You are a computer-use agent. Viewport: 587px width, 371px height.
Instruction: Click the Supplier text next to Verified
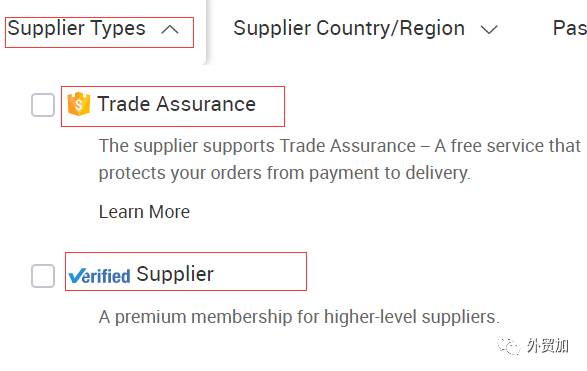(x=175, y=274)
